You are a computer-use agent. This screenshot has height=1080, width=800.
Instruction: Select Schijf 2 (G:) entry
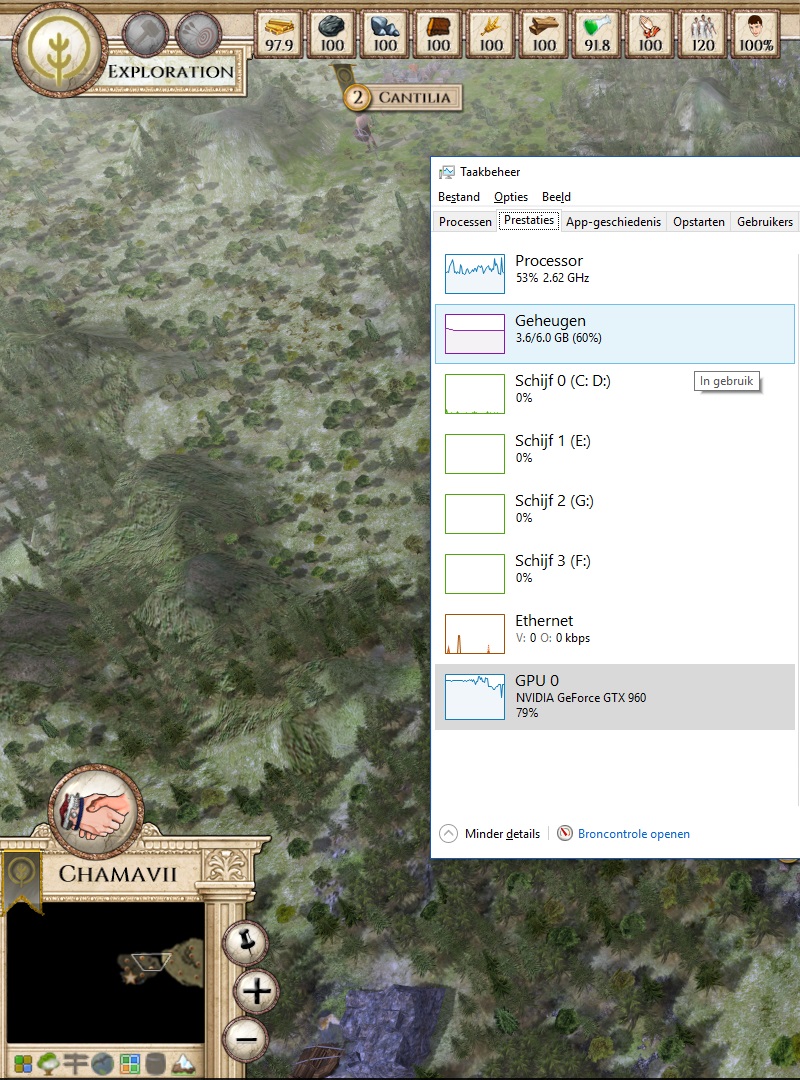pos(615,513)
